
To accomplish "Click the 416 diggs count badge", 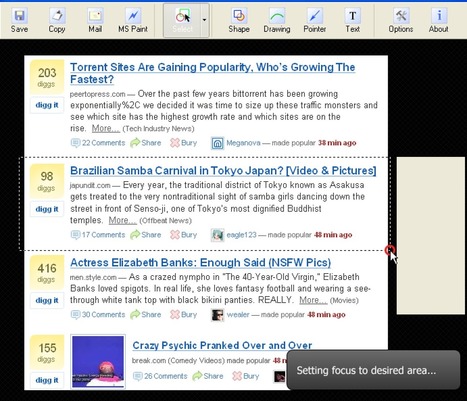I will coord(47,272).
